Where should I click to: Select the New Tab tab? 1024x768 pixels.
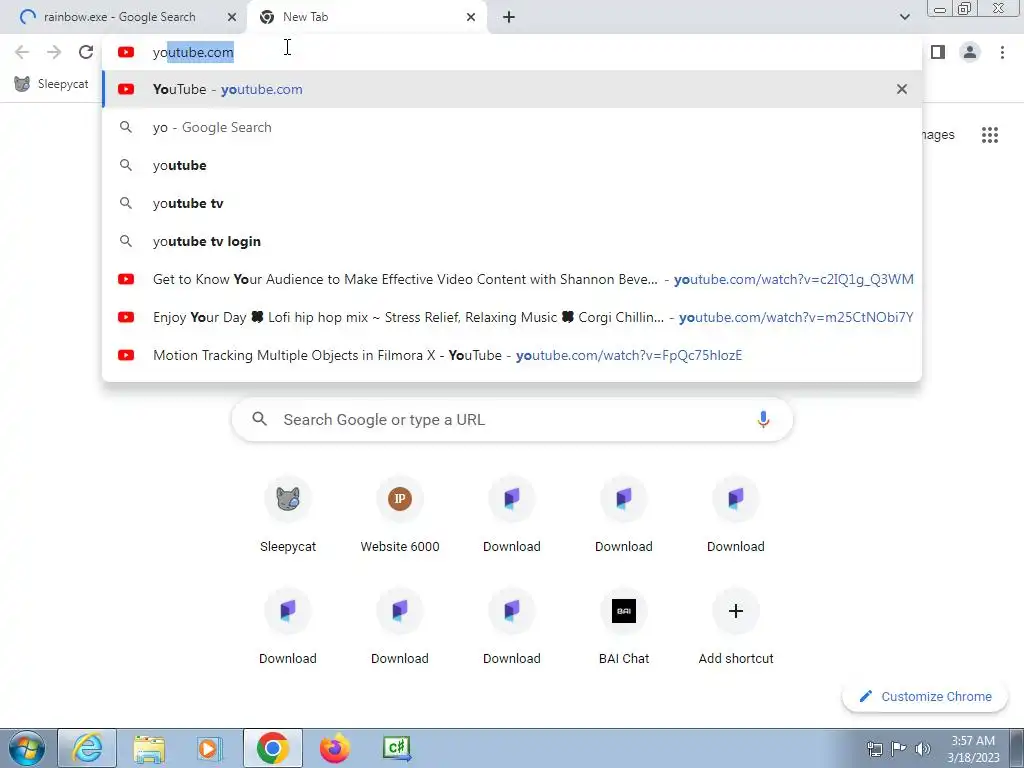coord(366,17)
